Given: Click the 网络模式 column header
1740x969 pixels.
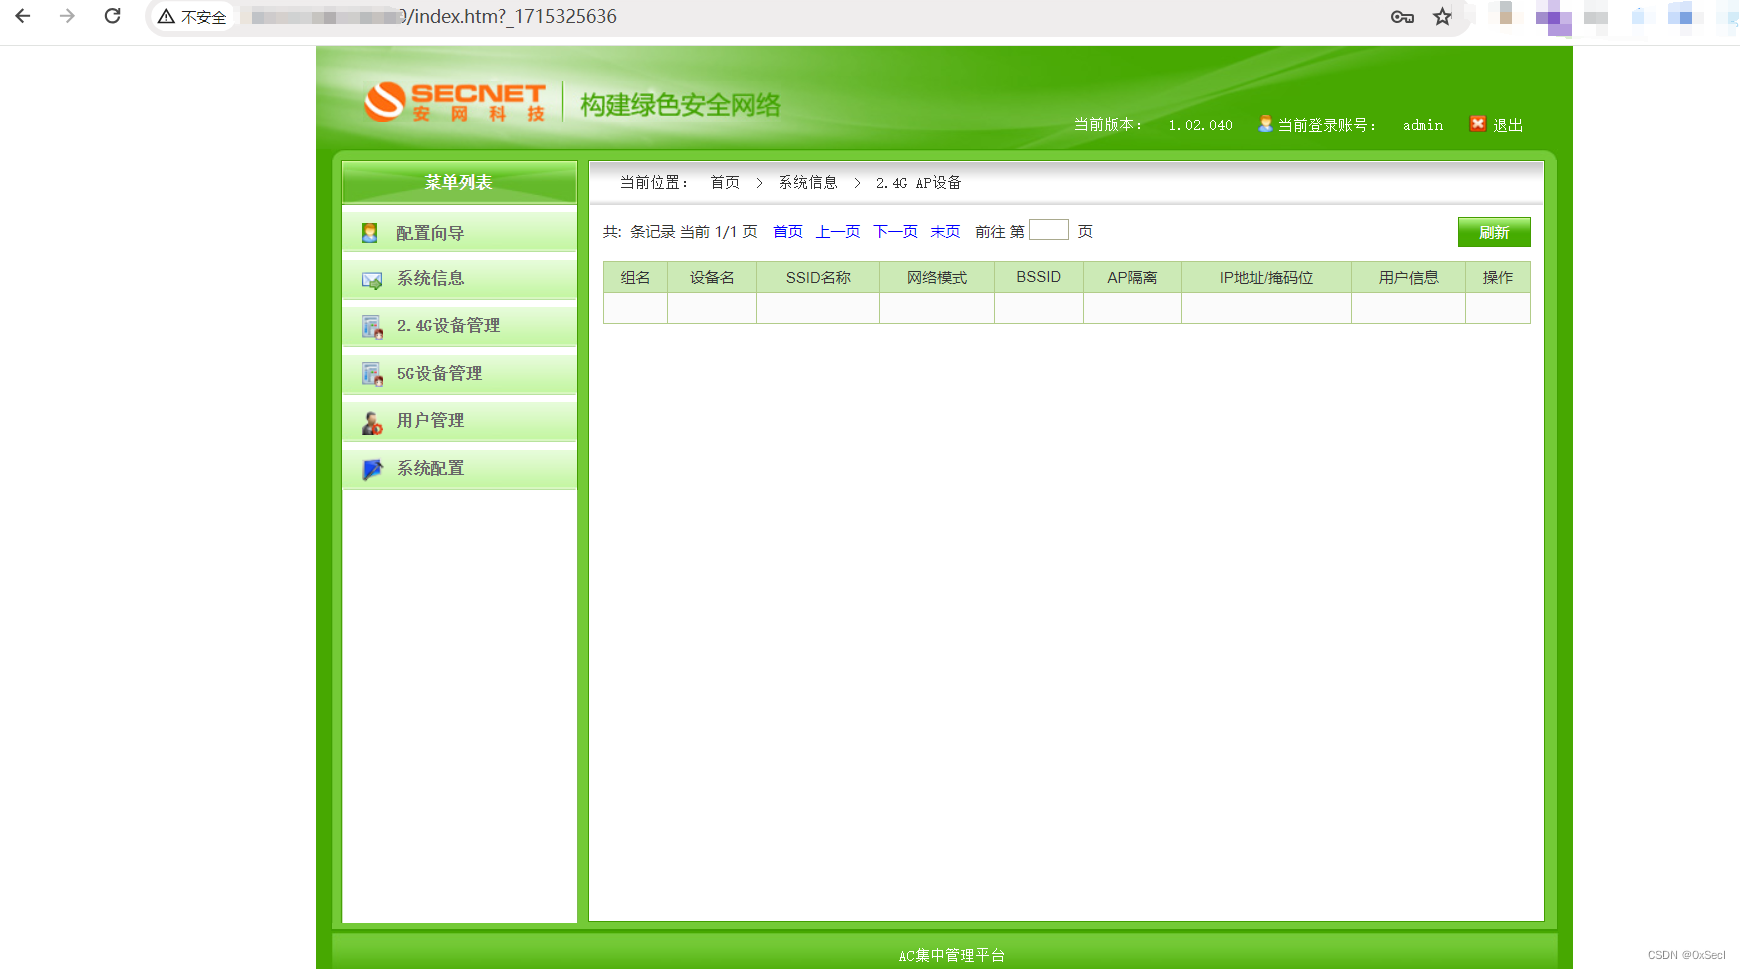Looking at the screenshot, I should [937, 278].
